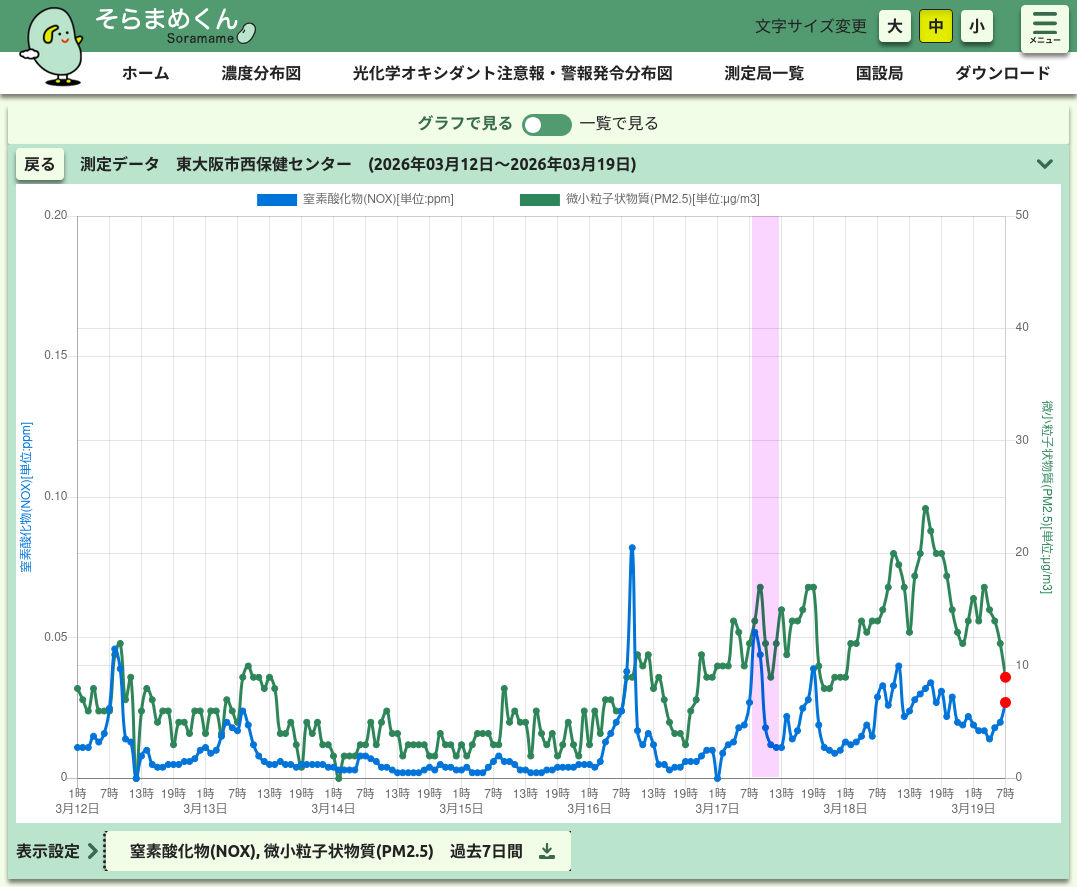Set font size to medium (中)
Image resolution: width=1077 pixels, height=887 pixels.
[x=935, y=27]
